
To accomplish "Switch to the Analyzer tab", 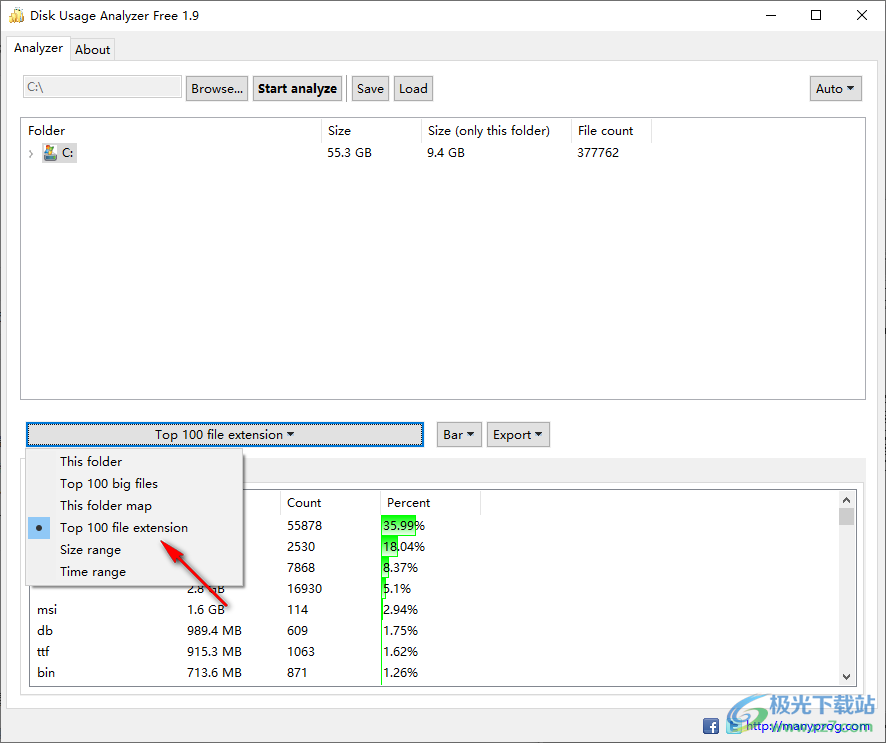I will point(38,48).
